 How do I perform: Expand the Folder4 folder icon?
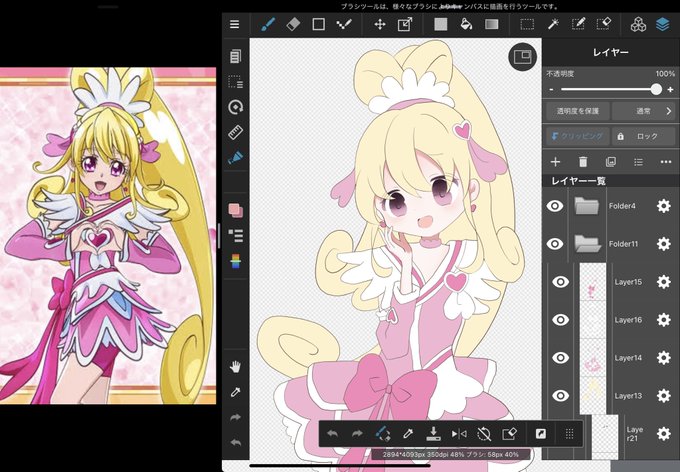586,206
